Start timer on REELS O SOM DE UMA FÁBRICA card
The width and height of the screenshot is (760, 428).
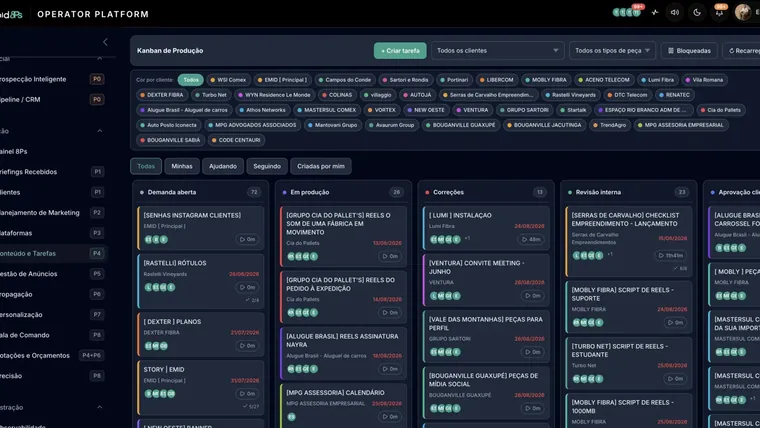point(390,256)
